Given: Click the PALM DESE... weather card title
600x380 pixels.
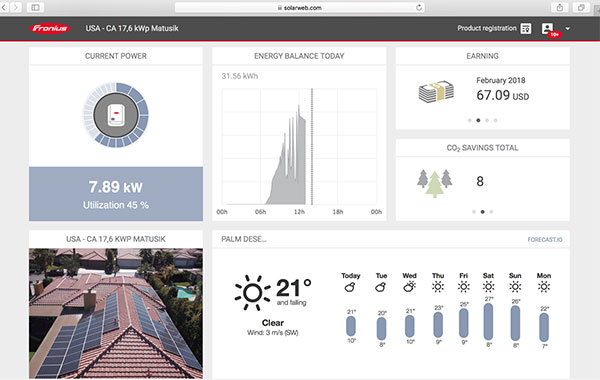Looking at the screenshot, I should (244, 239).
